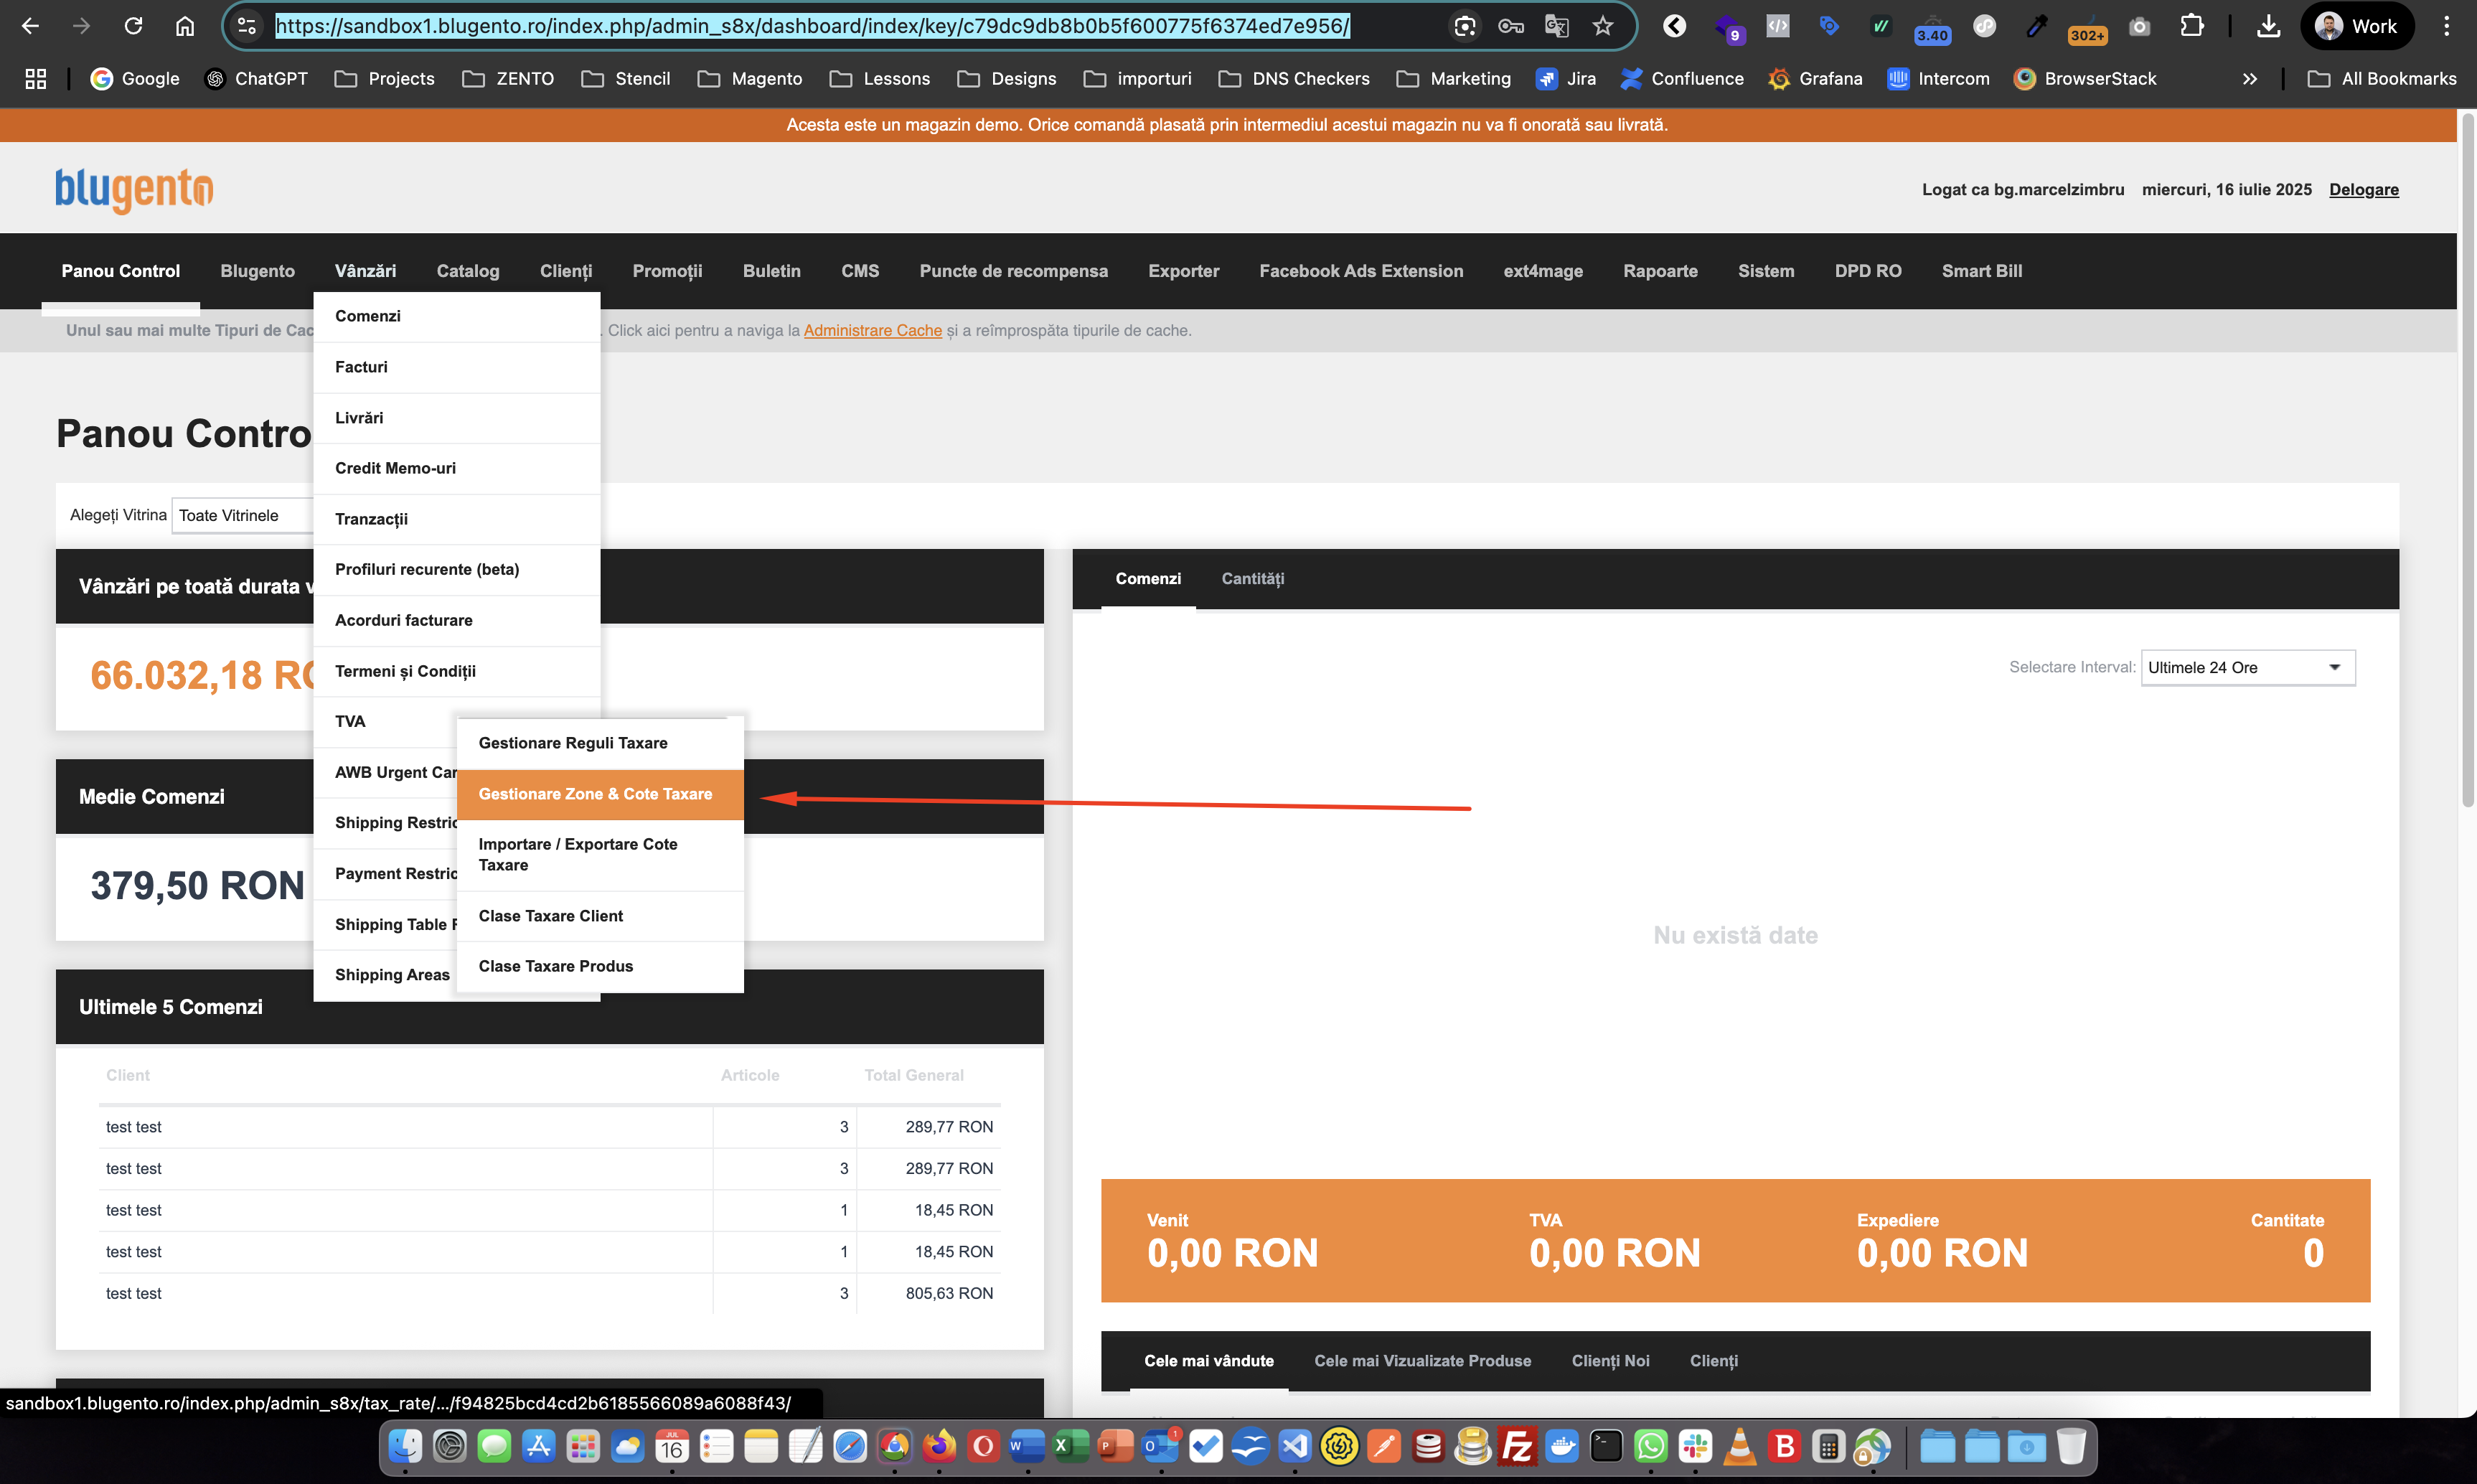
Task: Open the Chrome three-dot menu
Action: (x=2447, y=26)
